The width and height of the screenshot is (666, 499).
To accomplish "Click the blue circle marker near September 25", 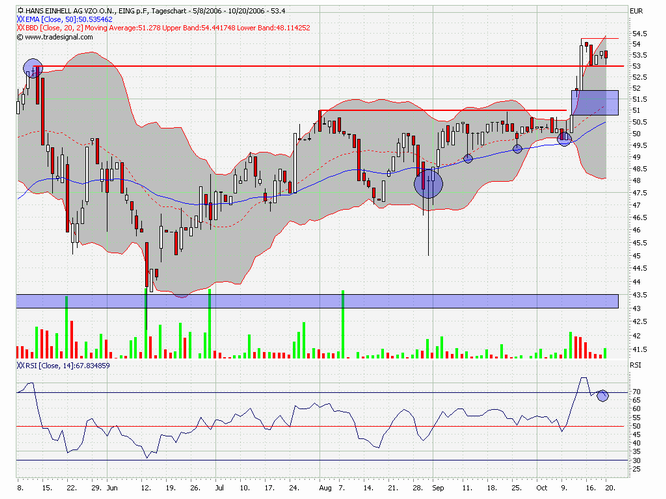I will [x=517, y=149].
